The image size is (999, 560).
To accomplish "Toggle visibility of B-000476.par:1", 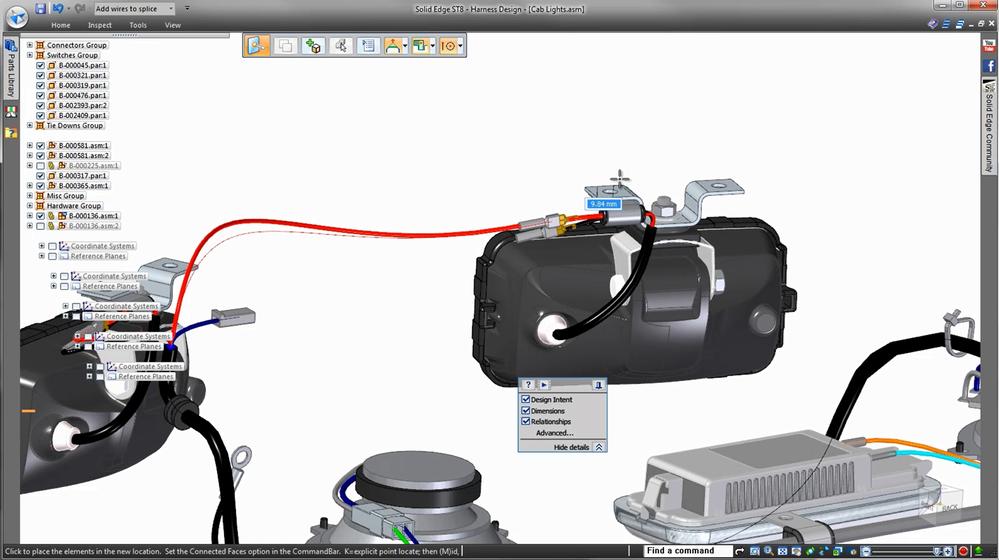I will [41, 96].
